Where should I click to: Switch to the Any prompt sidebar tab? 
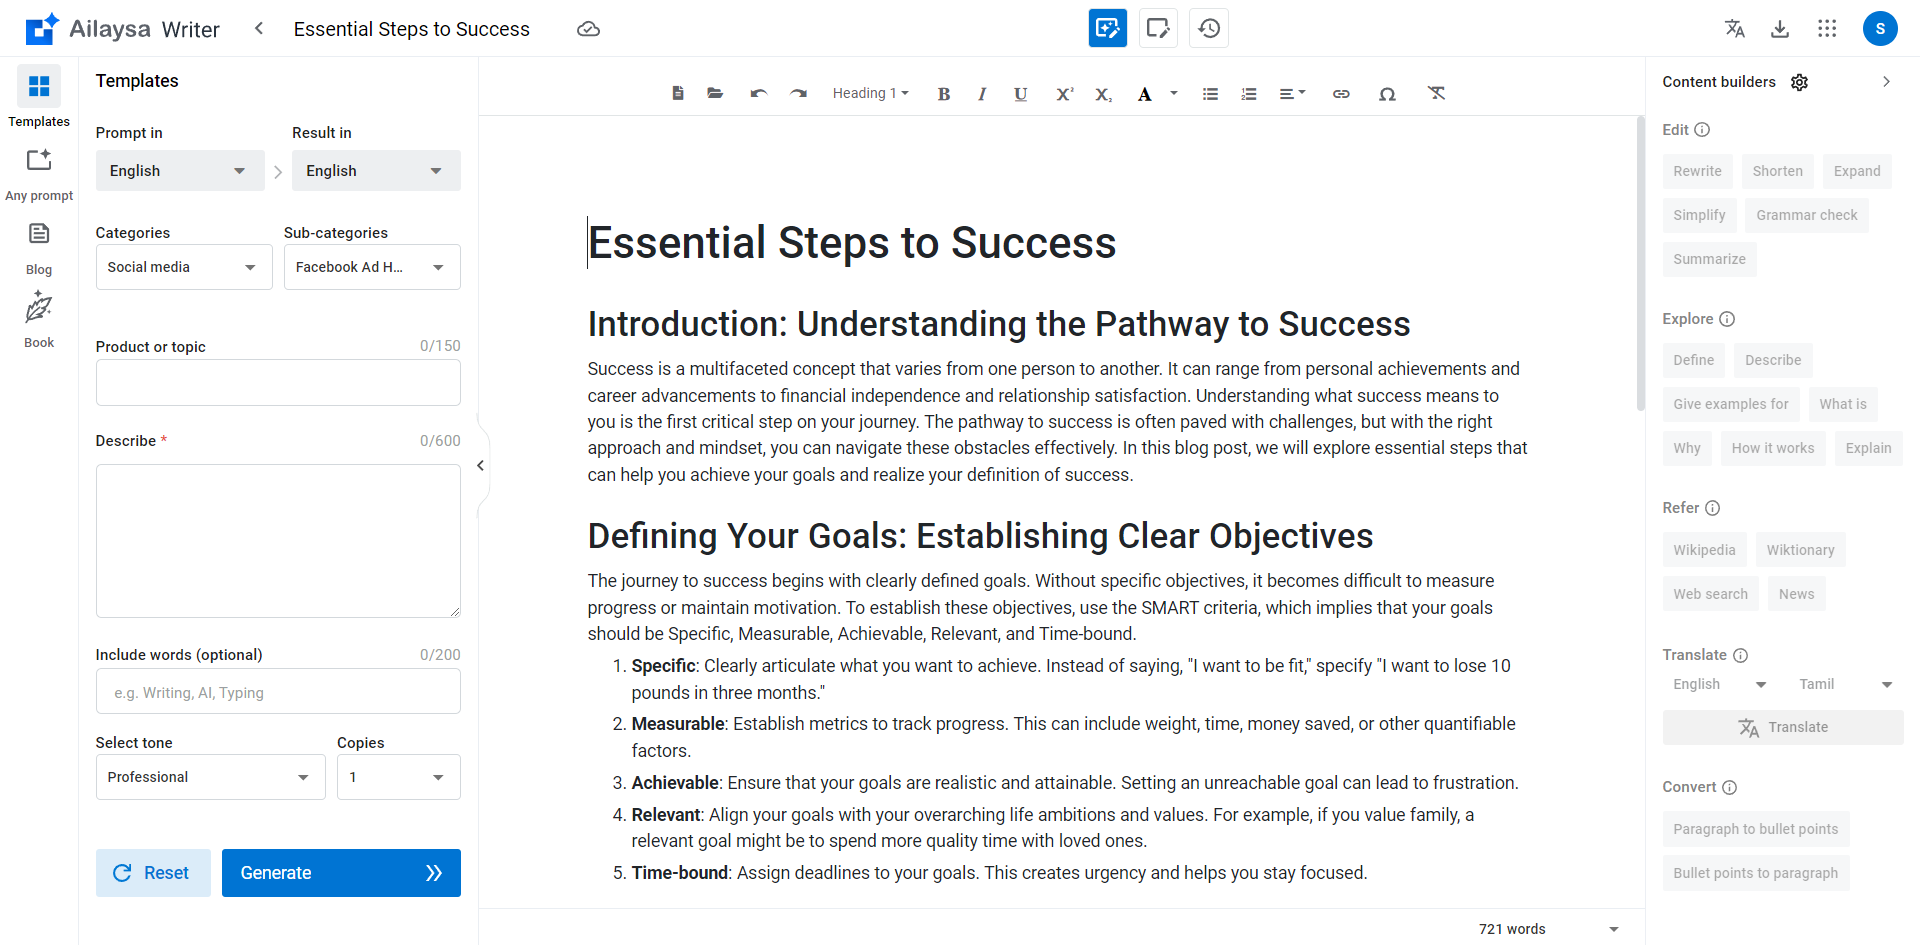click(39, 175)
